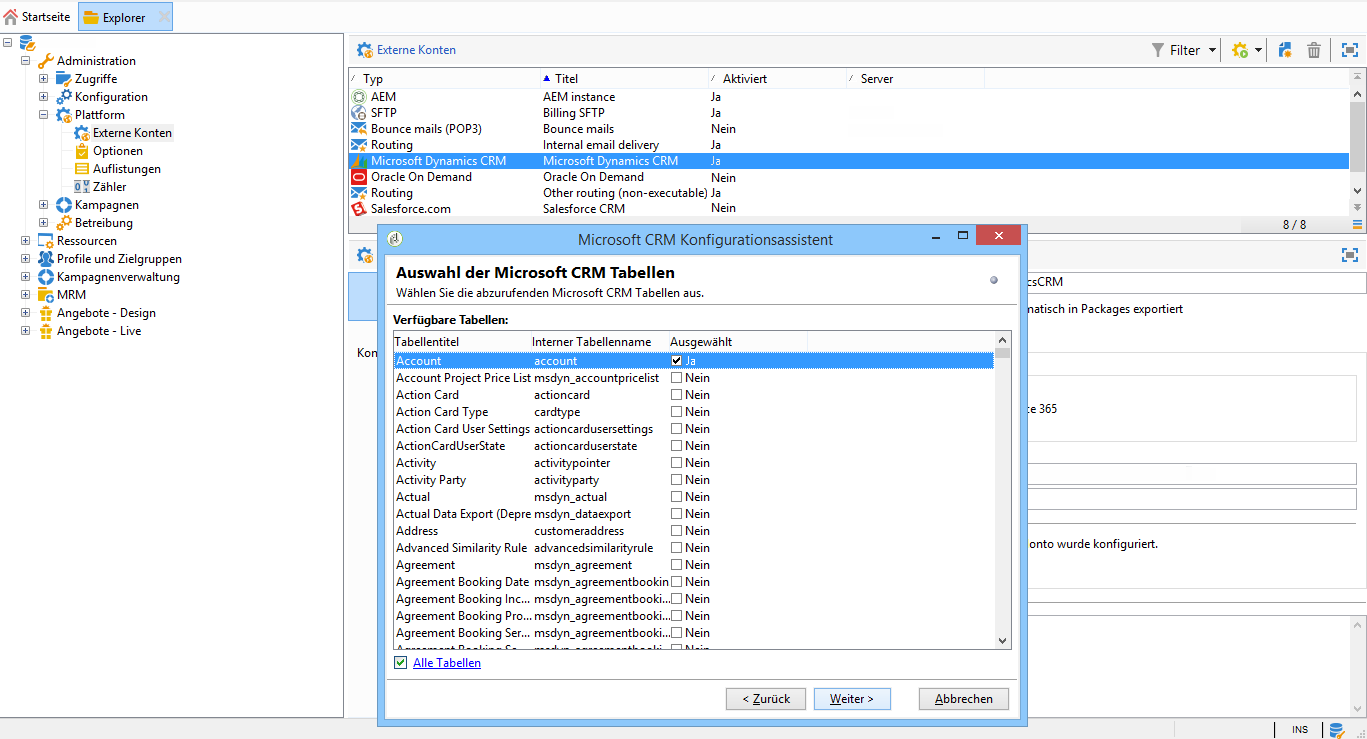This screenshot has width=1367, height=739.
Task: Click the Angebote - Design icon
Action: [45, 313]
